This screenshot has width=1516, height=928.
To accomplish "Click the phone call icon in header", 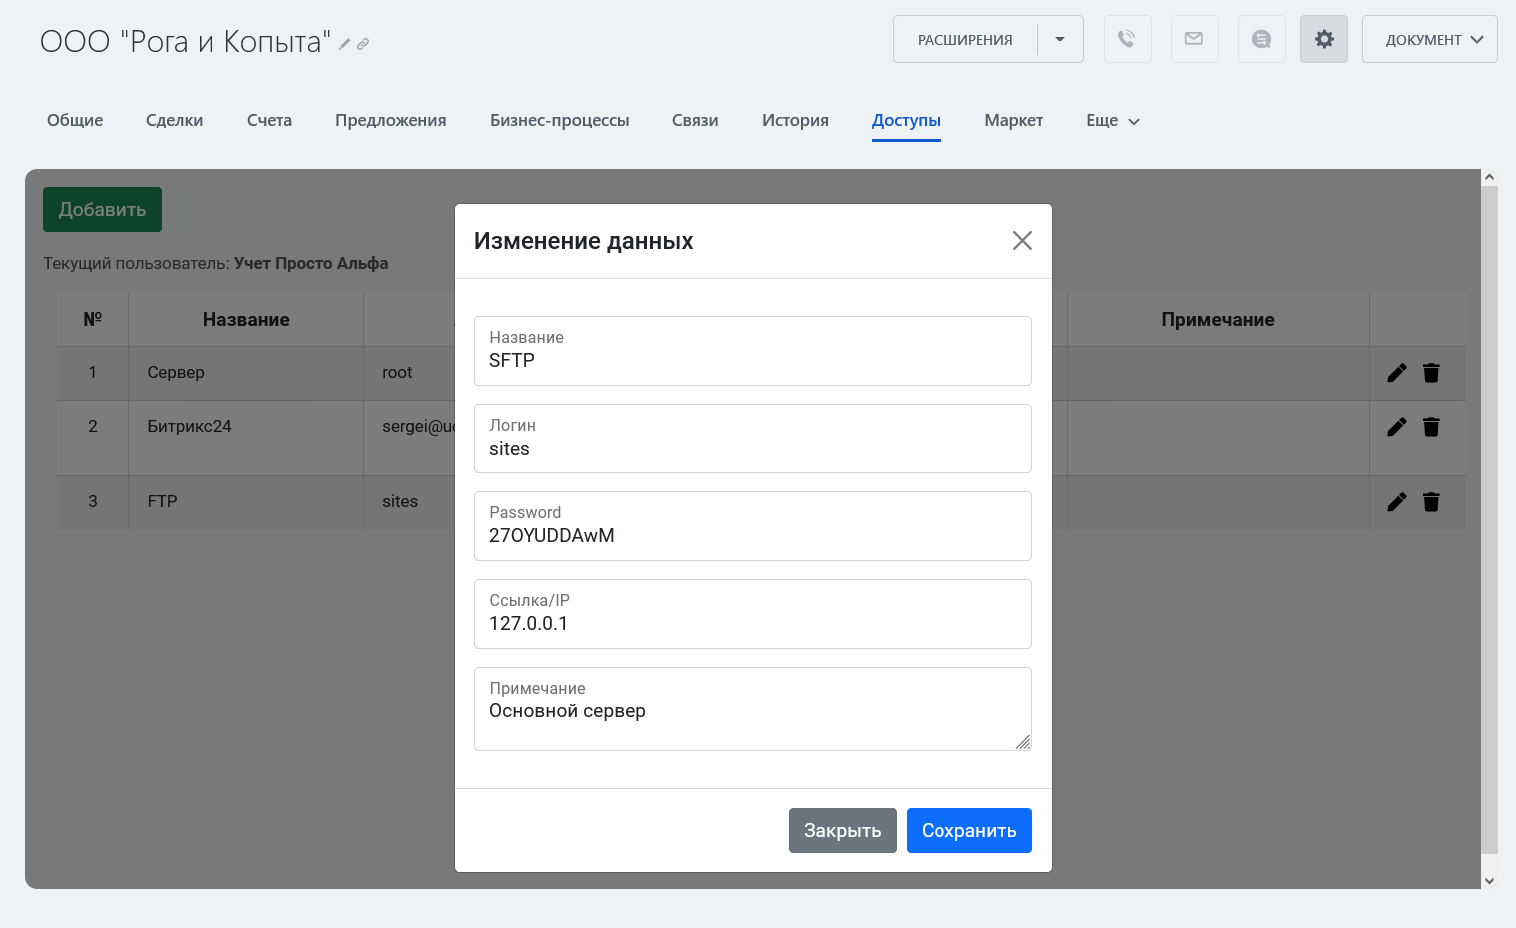I will click(1127, 39).
